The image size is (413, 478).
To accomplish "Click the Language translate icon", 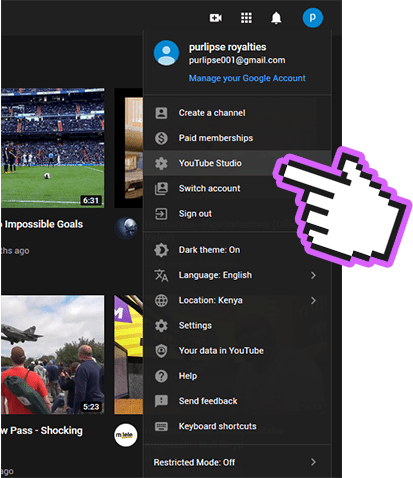I will point(161,275).
